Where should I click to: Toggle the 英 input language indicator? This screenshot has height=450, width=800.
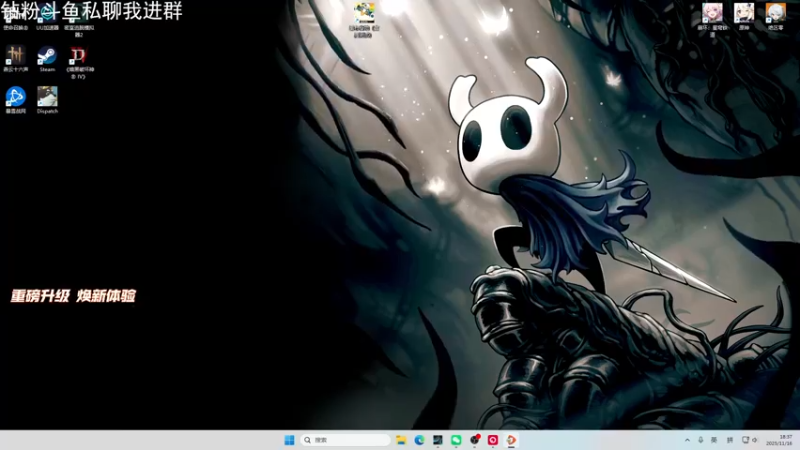714,440
